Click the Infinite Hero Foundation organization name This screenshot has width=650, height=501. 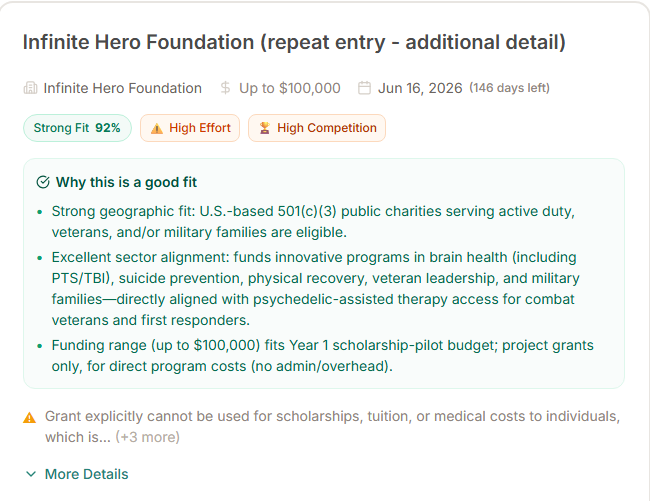pos(122,88)
